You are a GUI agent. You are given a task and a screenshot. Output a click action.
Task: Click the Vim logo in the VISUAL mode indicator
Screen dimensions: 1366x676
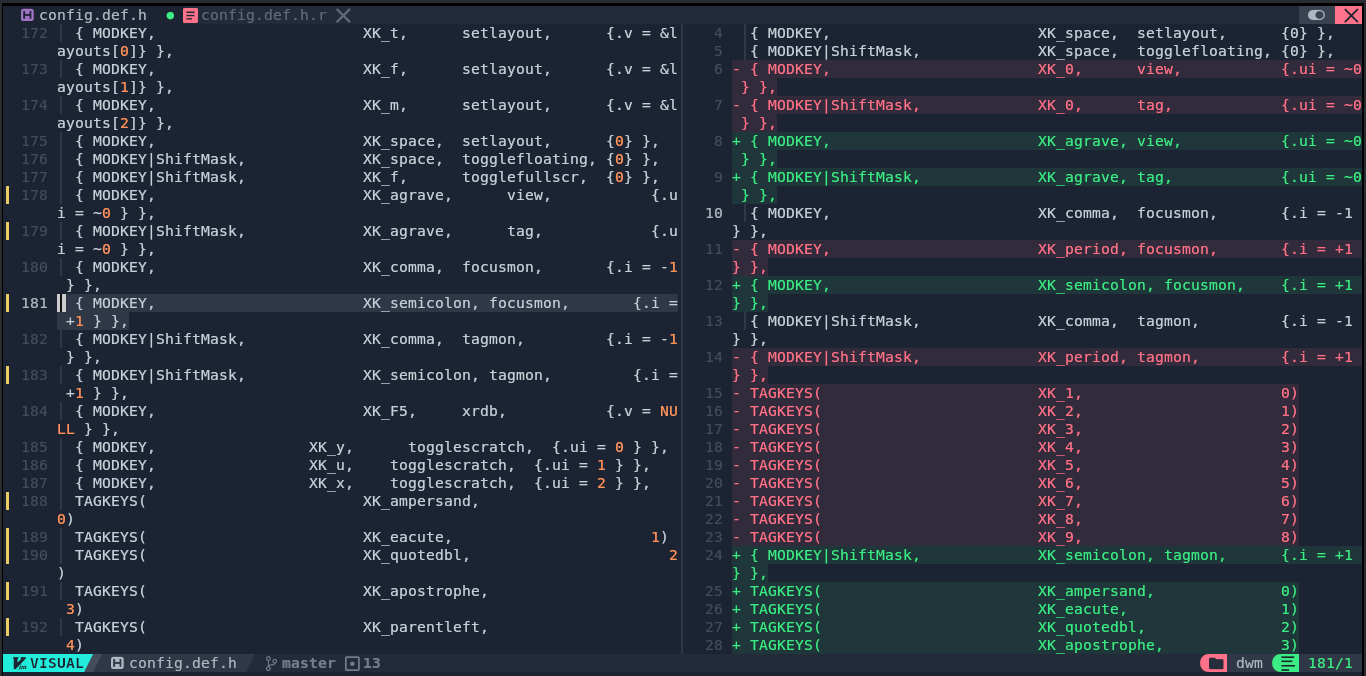coord(19,663)
